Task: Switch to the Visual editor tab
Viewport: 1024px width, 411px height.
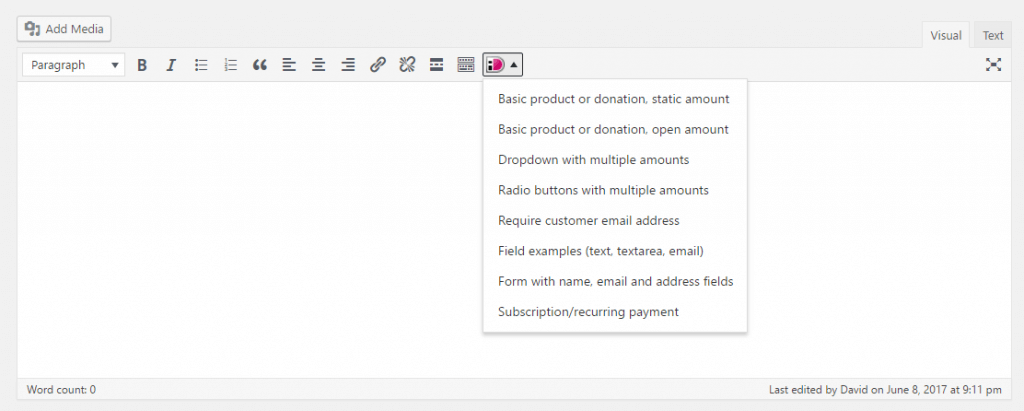Action: [x=946, y=35]
